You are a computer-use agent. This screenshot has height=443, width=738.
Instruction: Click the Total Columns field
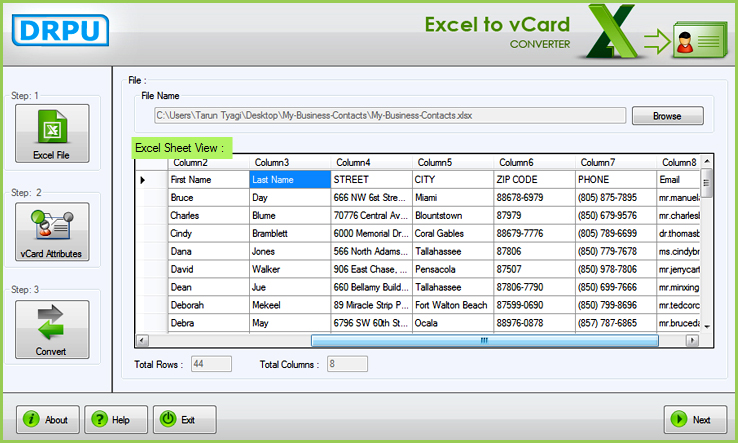point(347,364)
